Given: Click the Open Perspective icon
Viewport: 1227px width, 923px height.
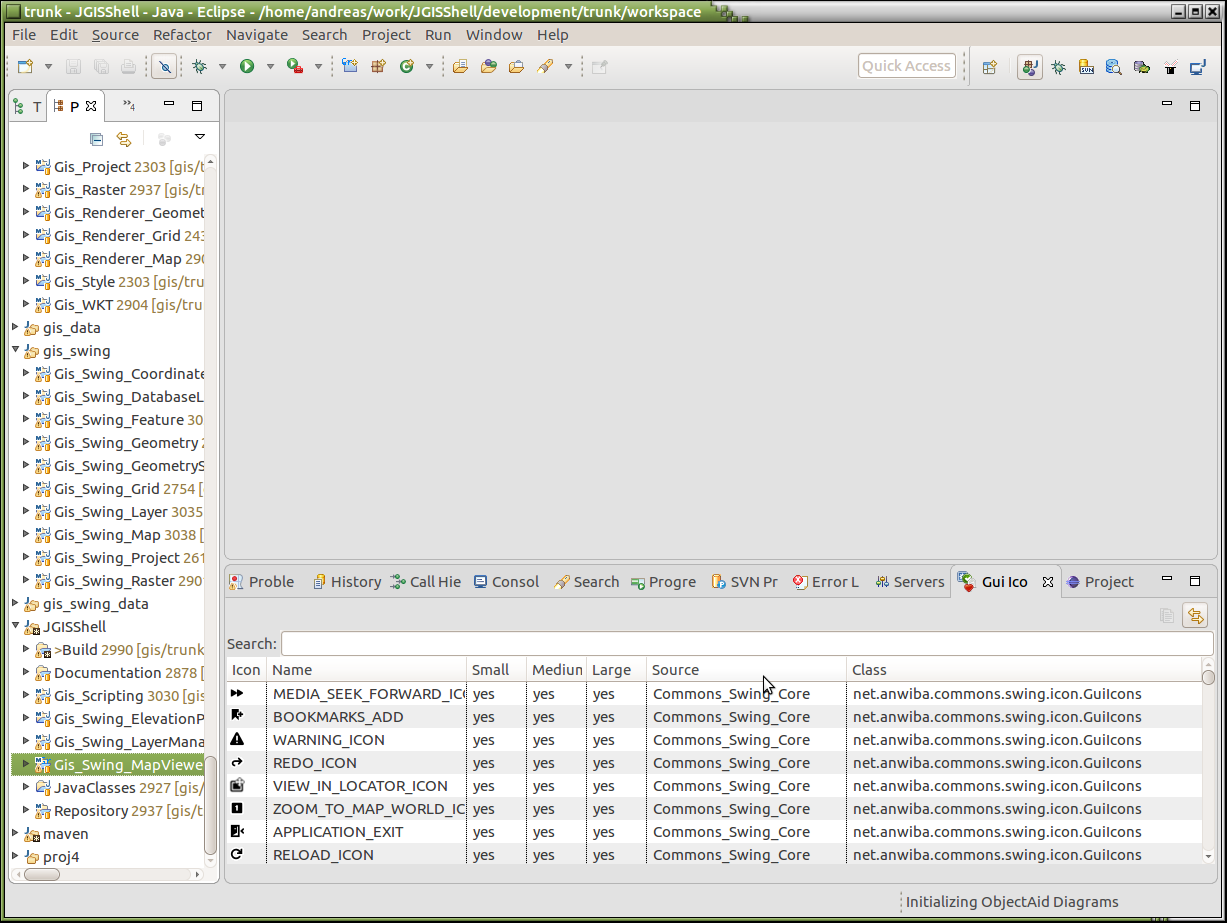Looking at the screenshot, I should 989,68.
